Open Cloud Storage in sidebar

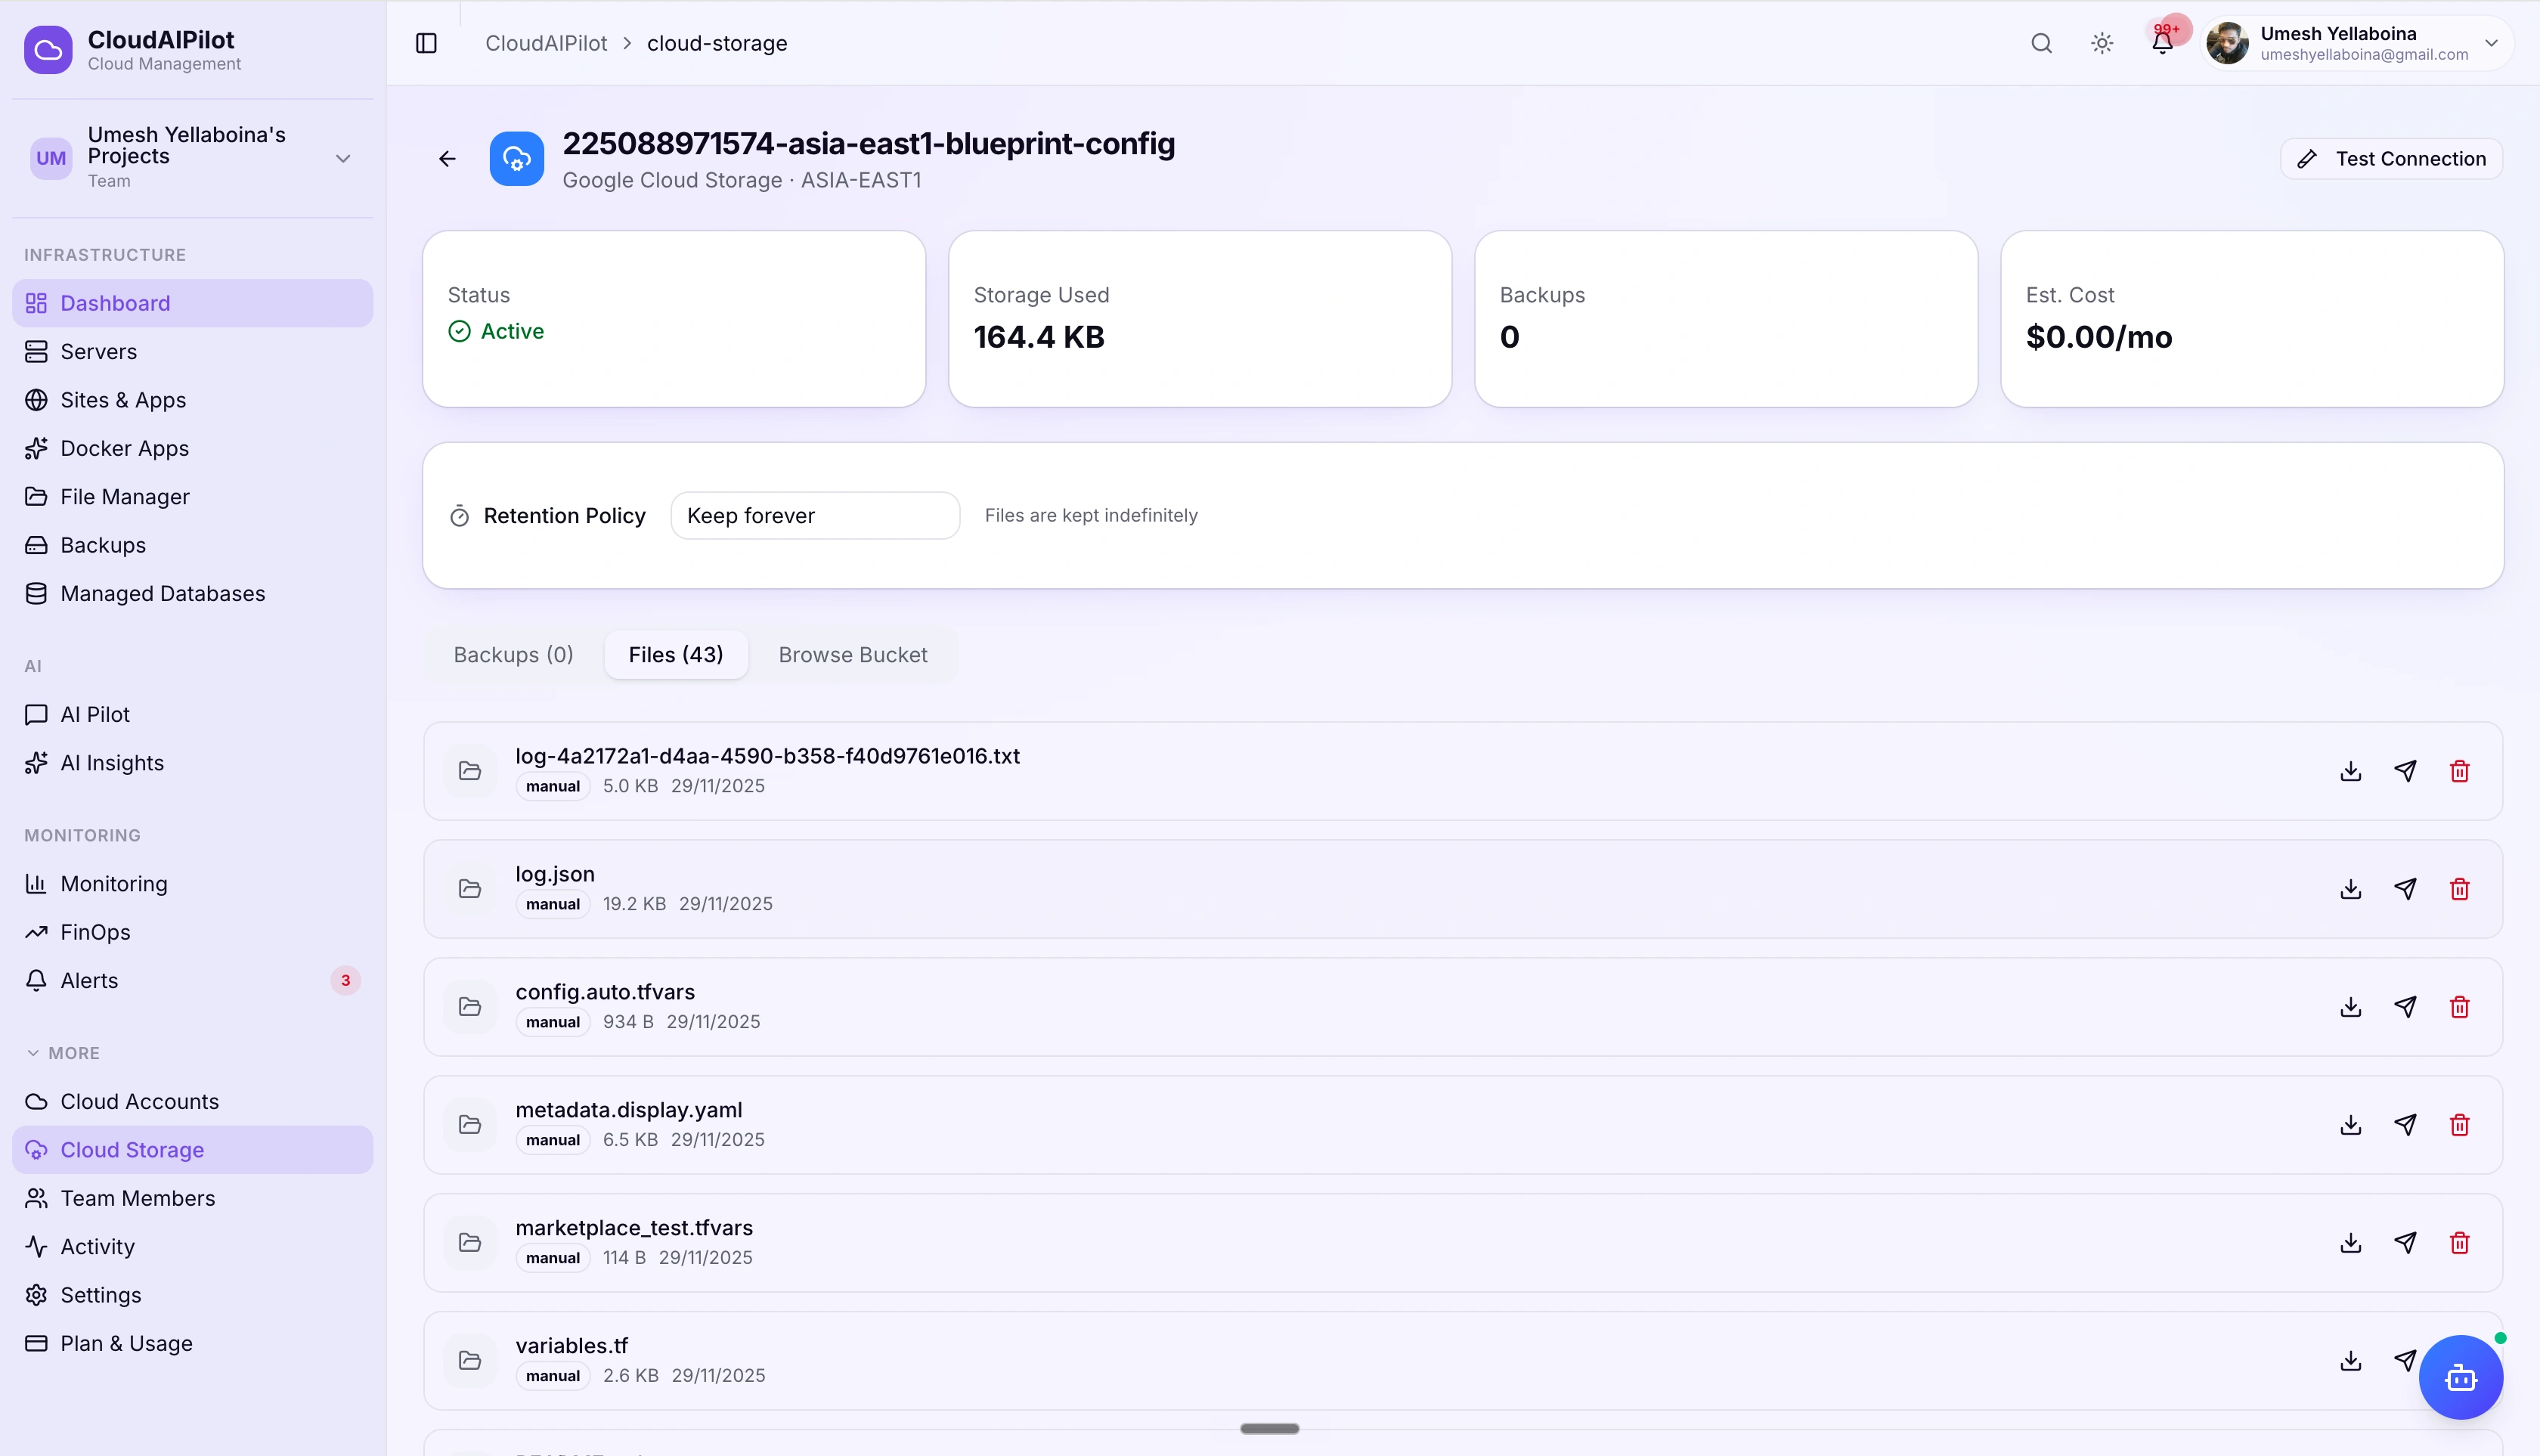pyautogui.click(x=192, y=1150)
